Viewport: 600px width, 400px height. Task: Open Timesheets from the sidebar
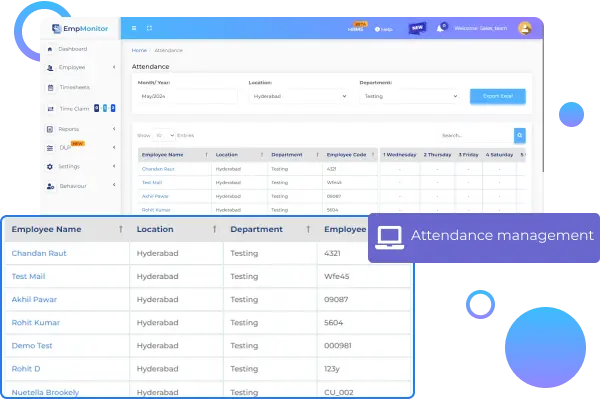coord(74,87)
